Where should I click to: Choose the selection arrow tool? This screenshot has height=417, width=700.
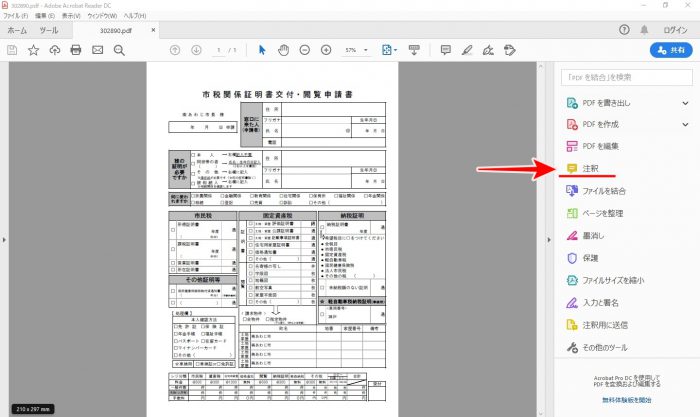point(262,50)
